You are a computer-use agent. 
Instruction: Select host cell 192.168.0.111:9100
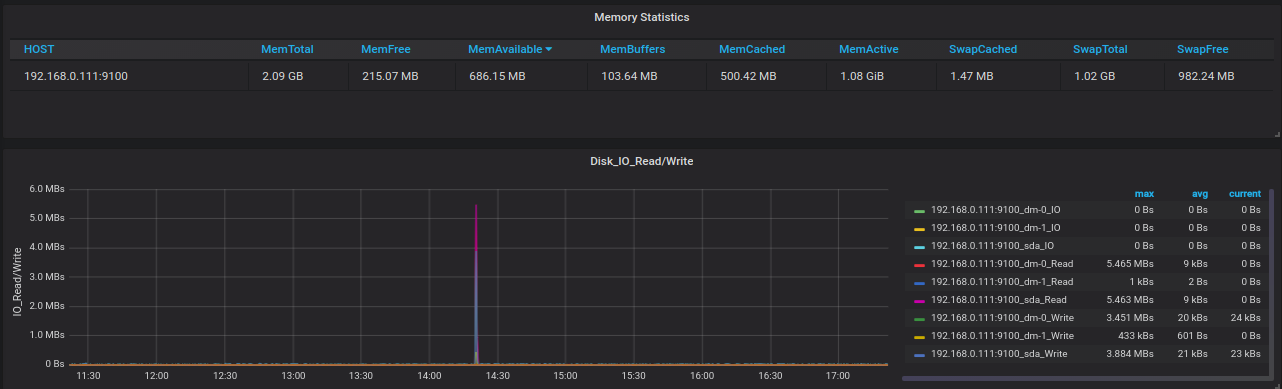76,76
